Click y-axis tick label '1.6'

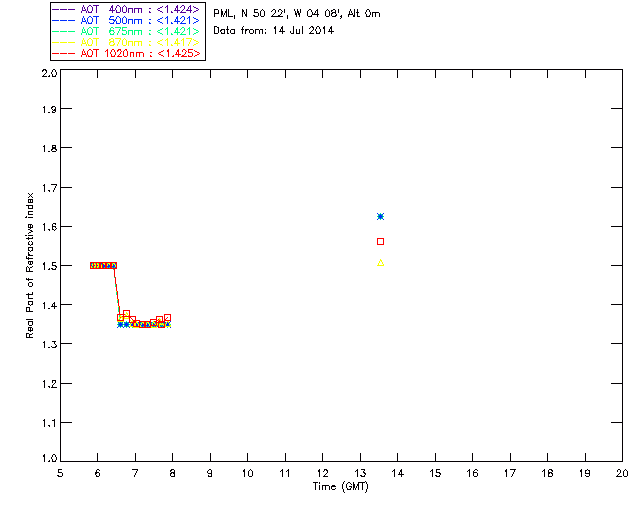tap(49, 227)
